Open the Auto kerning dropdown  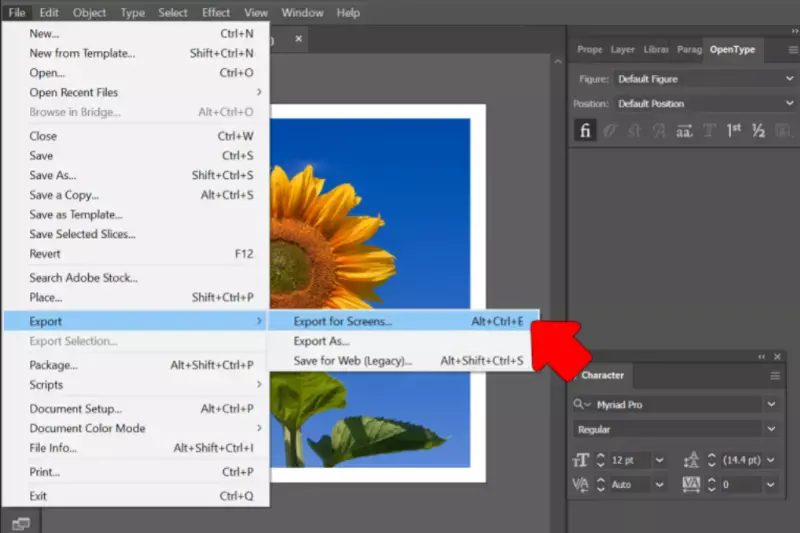660,485
